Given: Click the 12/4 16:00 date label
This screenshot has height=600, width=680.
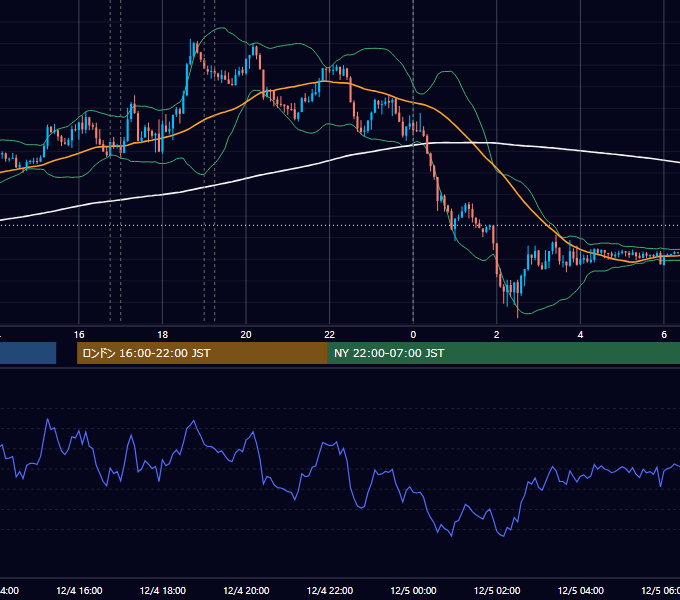Looking at the screenshot, I should (x=79, y=590).
